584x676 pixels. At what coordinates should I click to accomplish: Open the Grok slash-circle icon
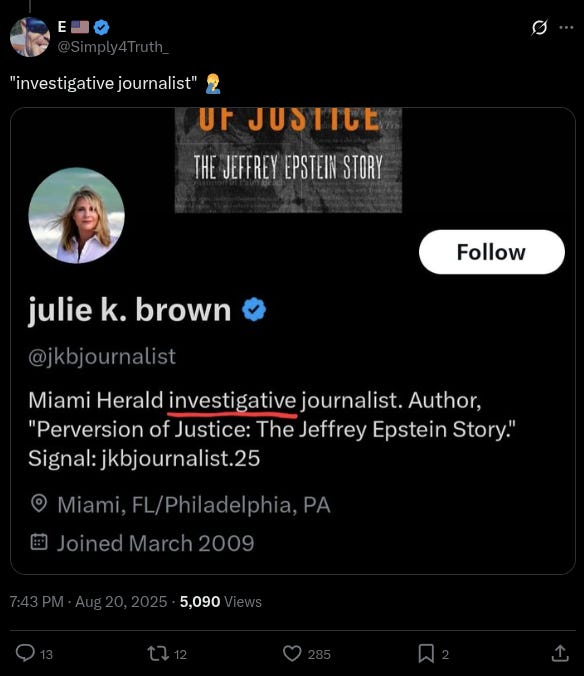pos(539,28)
